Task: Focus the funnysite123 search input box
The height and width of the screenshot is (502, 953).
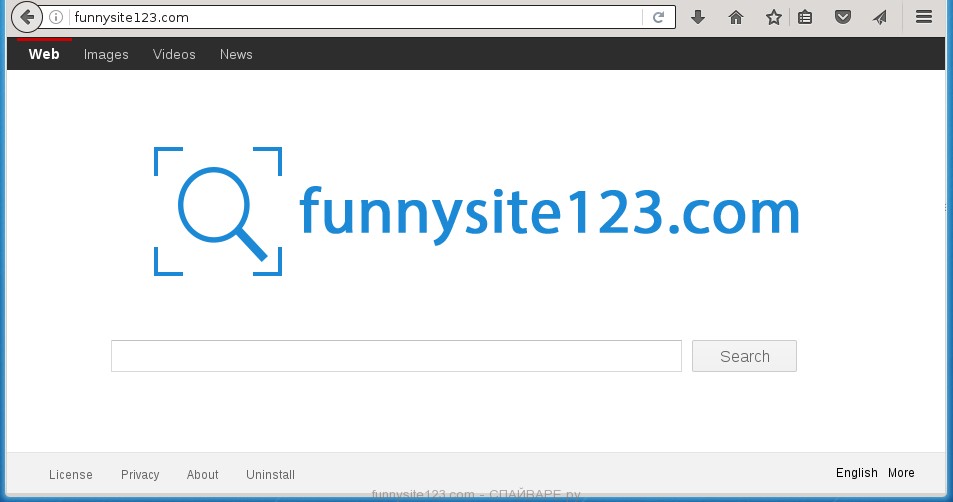Action: coord(396,356)
